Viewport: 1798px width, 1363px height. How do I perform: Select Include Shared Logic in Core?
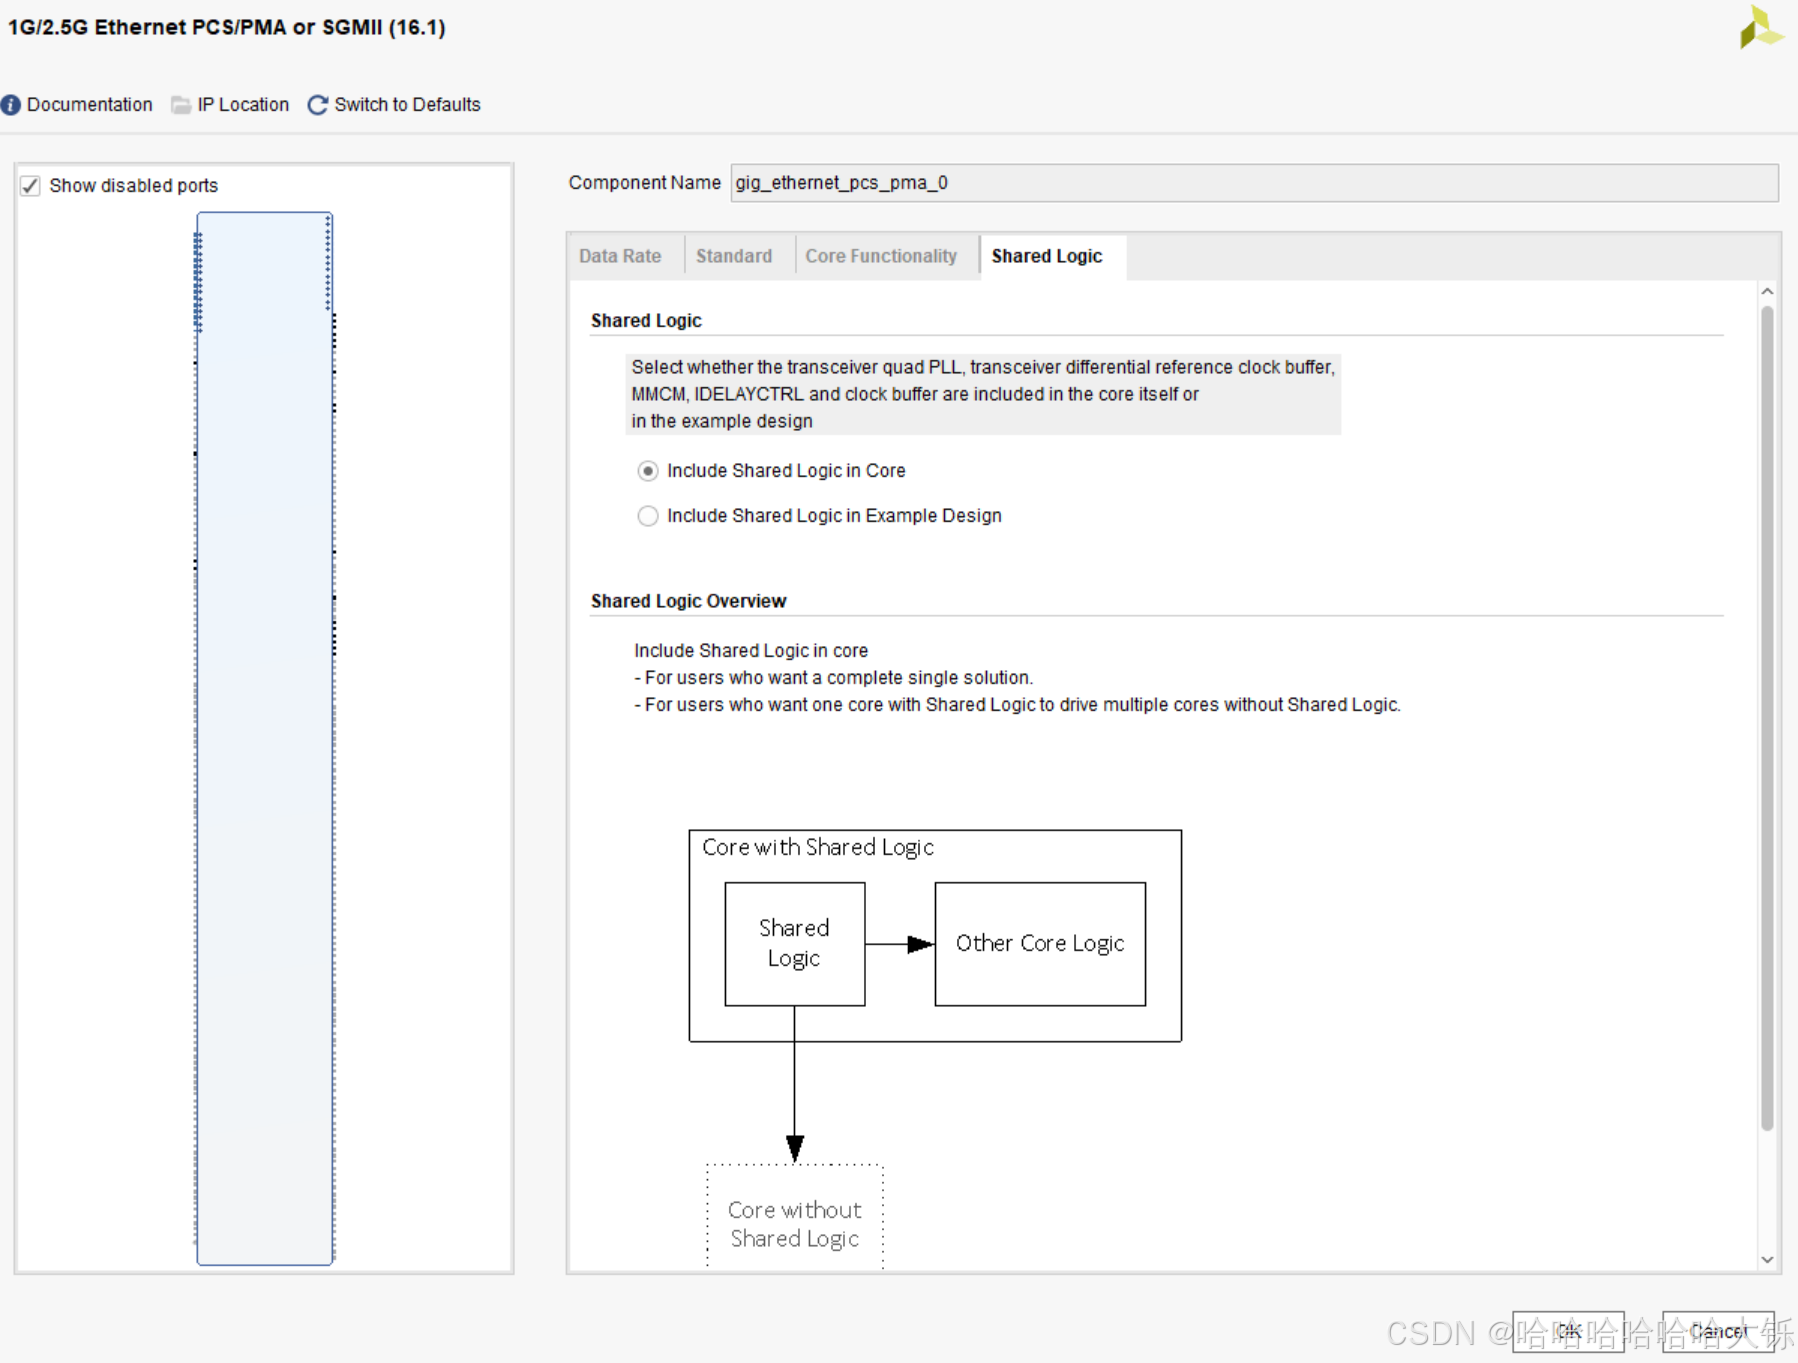pos(648,471)
